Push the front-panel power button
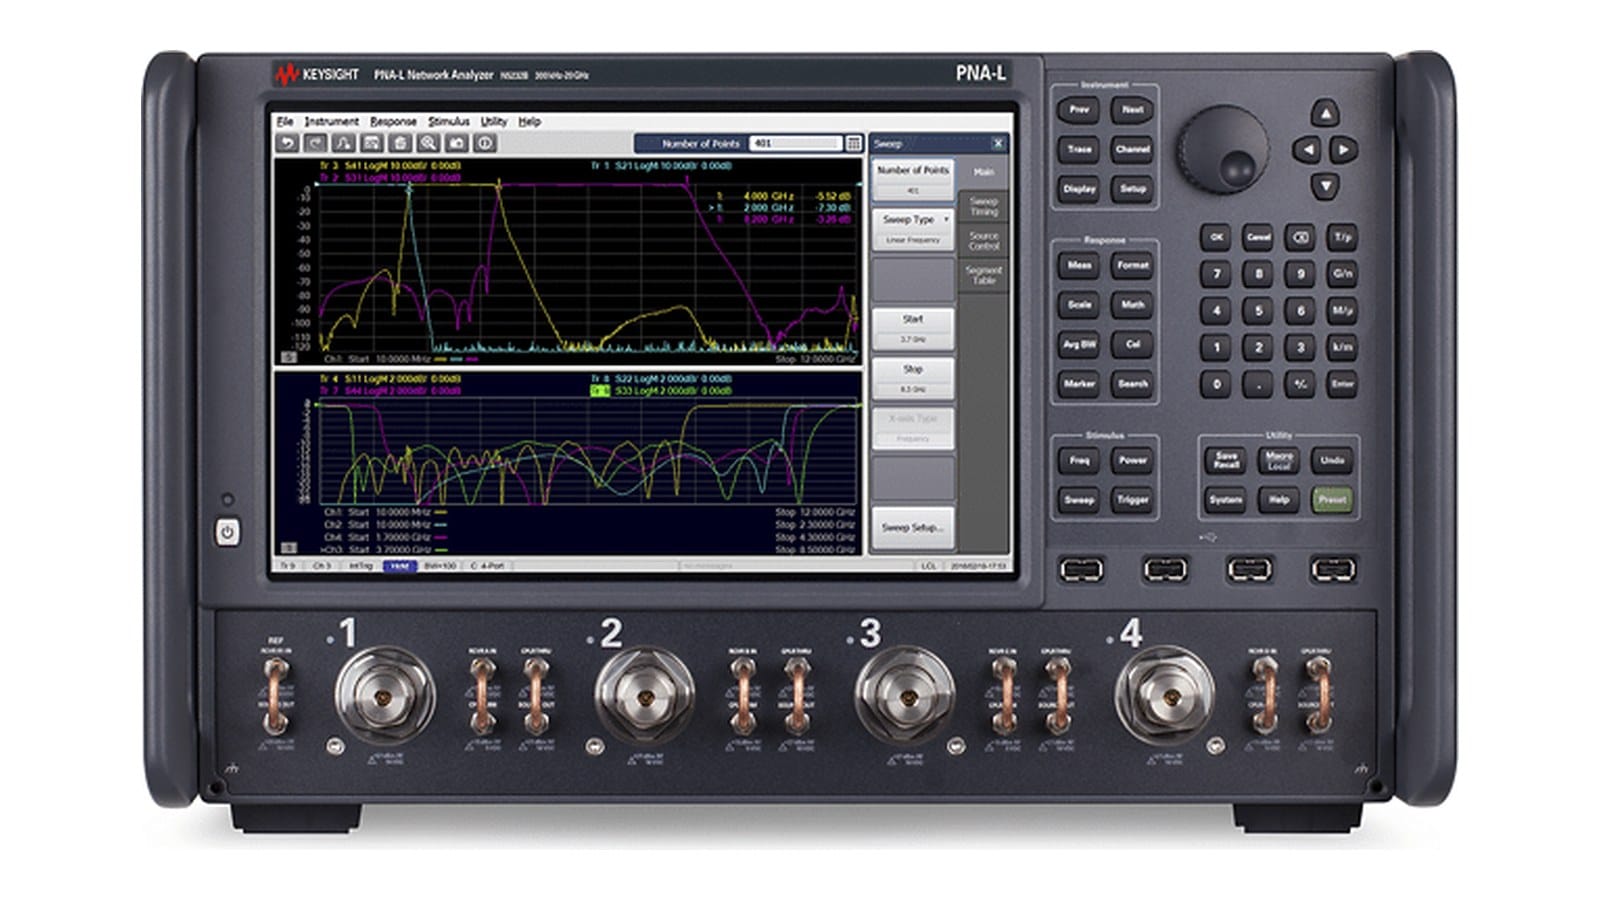 [227, 533]
